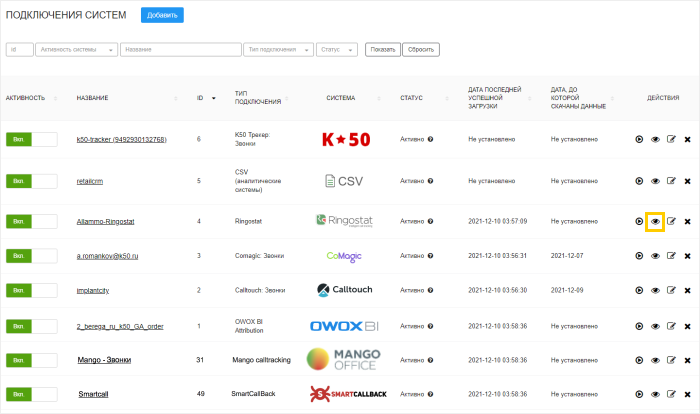Turn off Smartcall activity toggle

point(31,395)
